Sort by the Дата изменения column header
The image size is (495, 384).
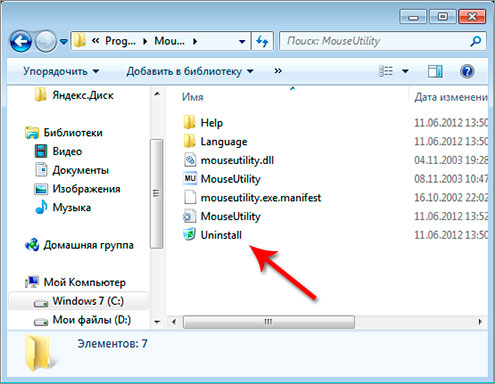[x=451, y=97]
